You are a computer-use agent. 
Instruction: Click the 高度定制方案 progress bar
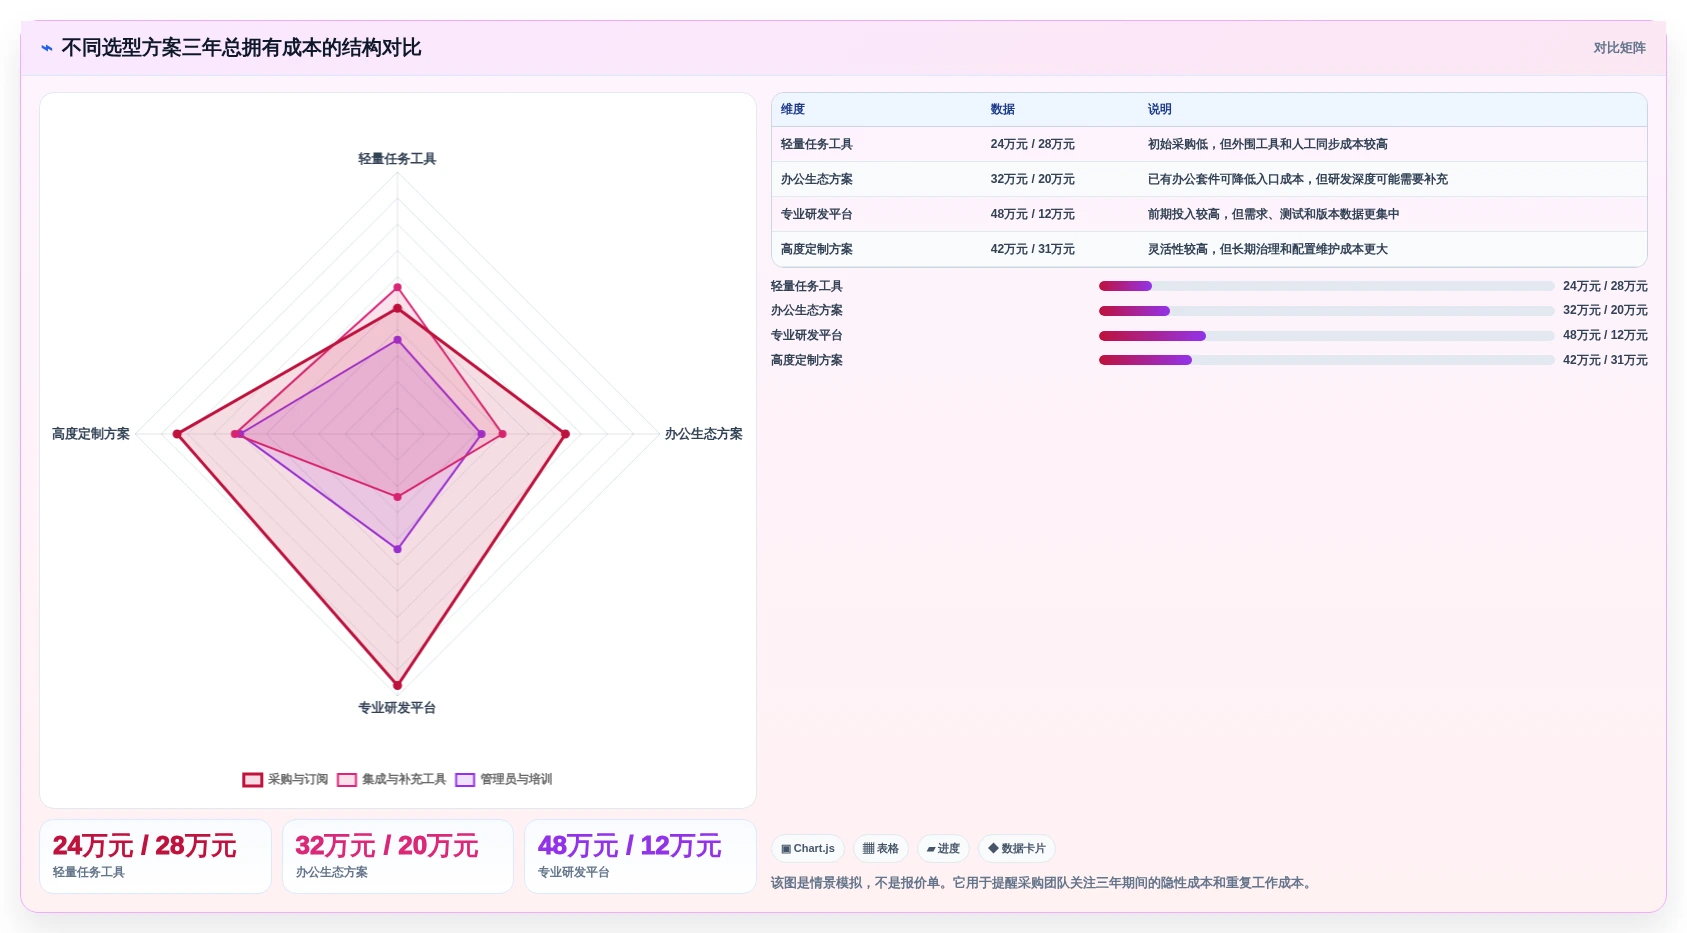tap(1326, 360)
